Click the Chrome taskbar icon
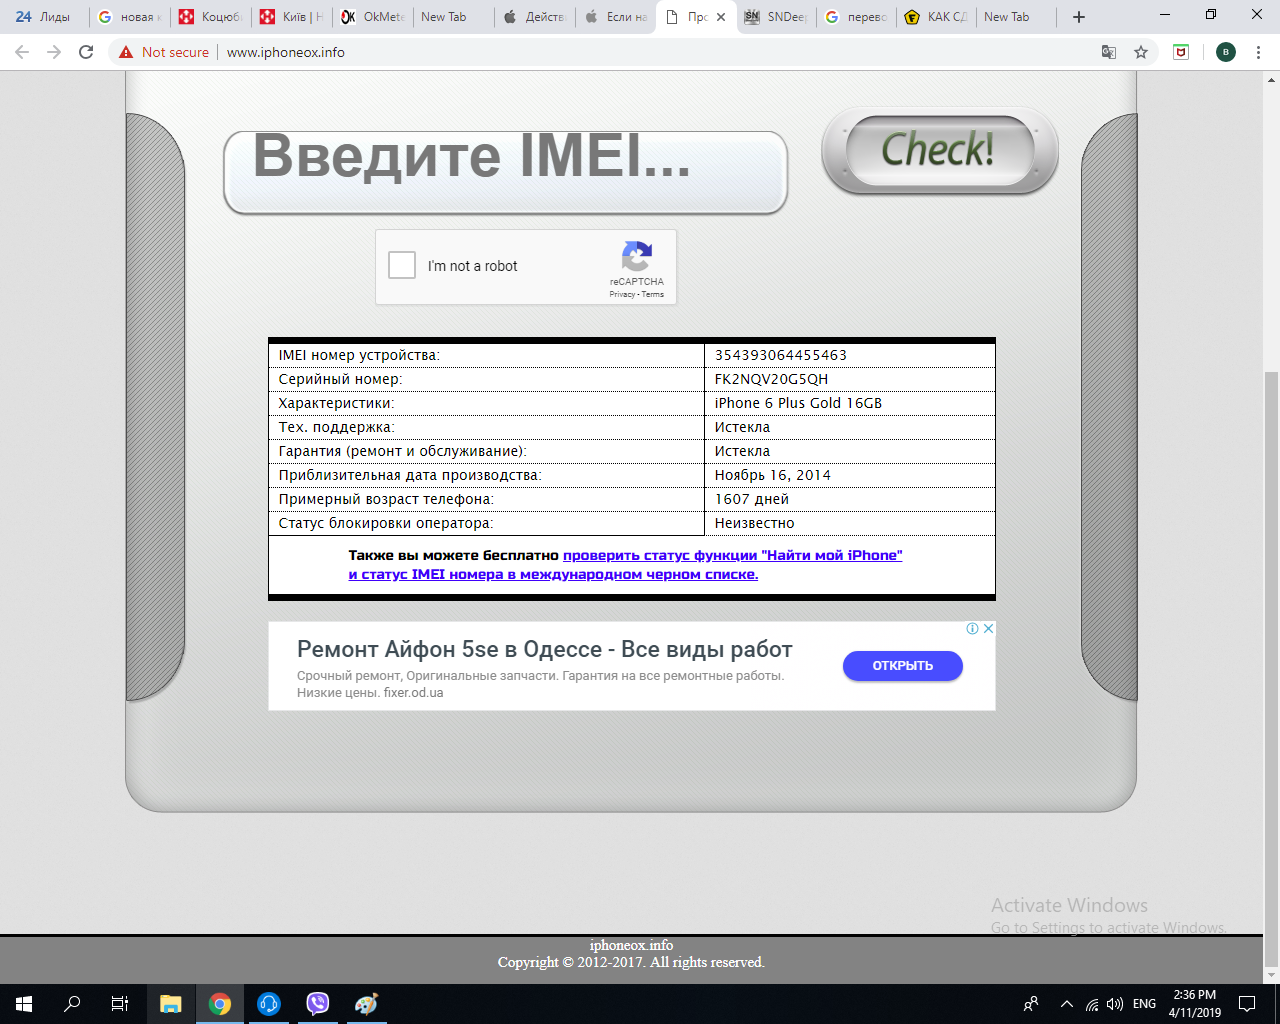The image size is (1280, 1024). point(220,1004)
